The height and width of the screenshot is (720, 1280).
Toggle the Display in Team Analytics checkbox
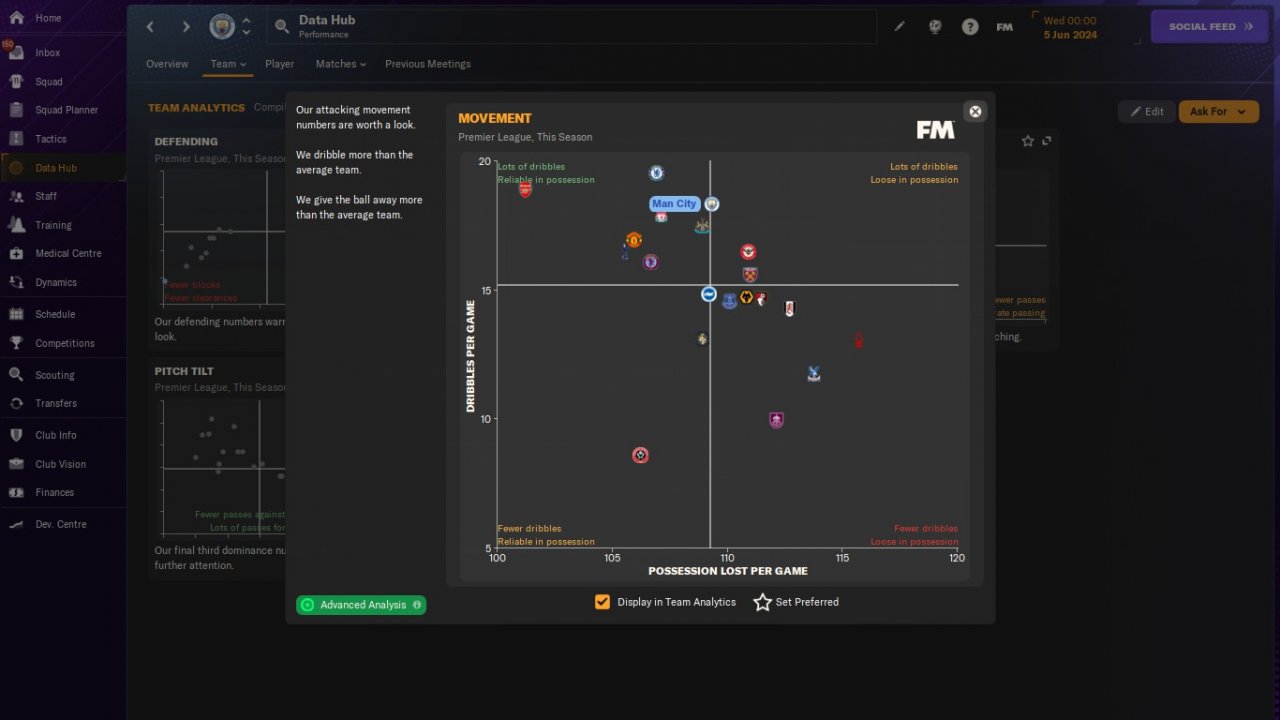pos(602,602)
